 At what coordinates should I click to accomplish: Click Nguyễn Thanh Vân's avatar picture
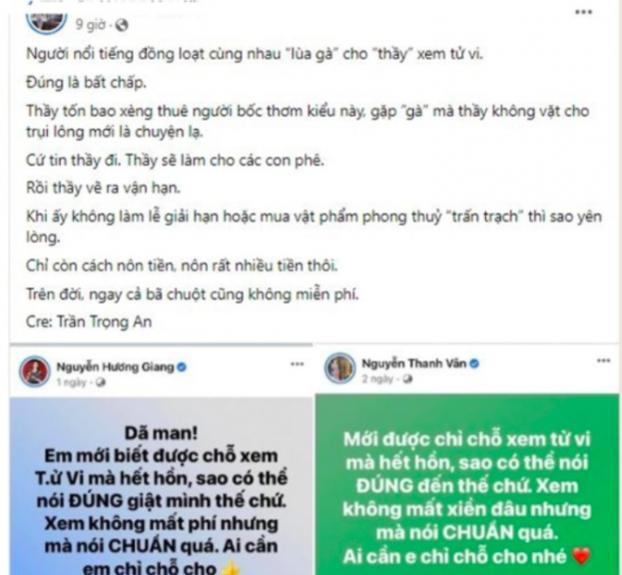click(340, 368)
